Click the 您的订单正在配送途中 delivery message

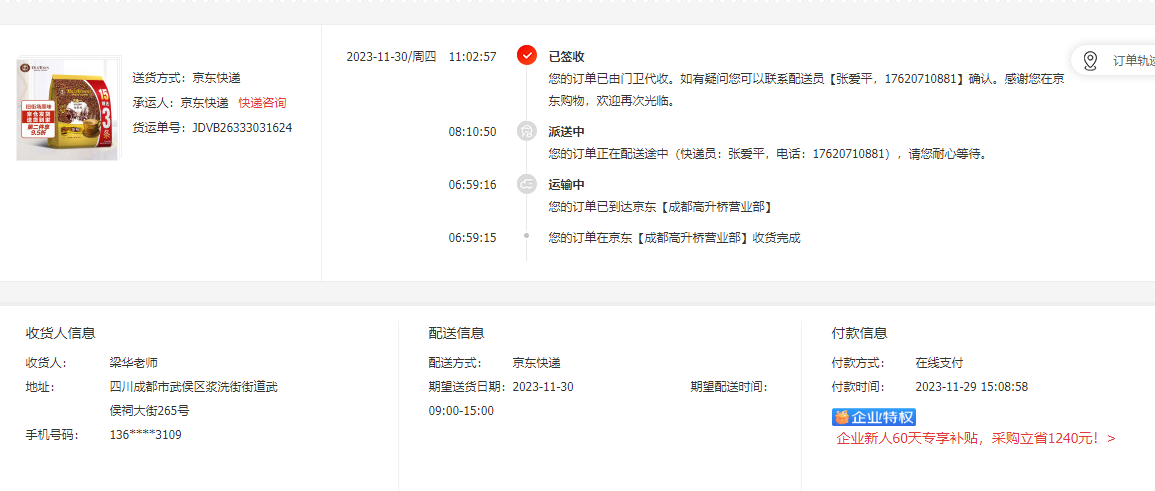(768, 155)
